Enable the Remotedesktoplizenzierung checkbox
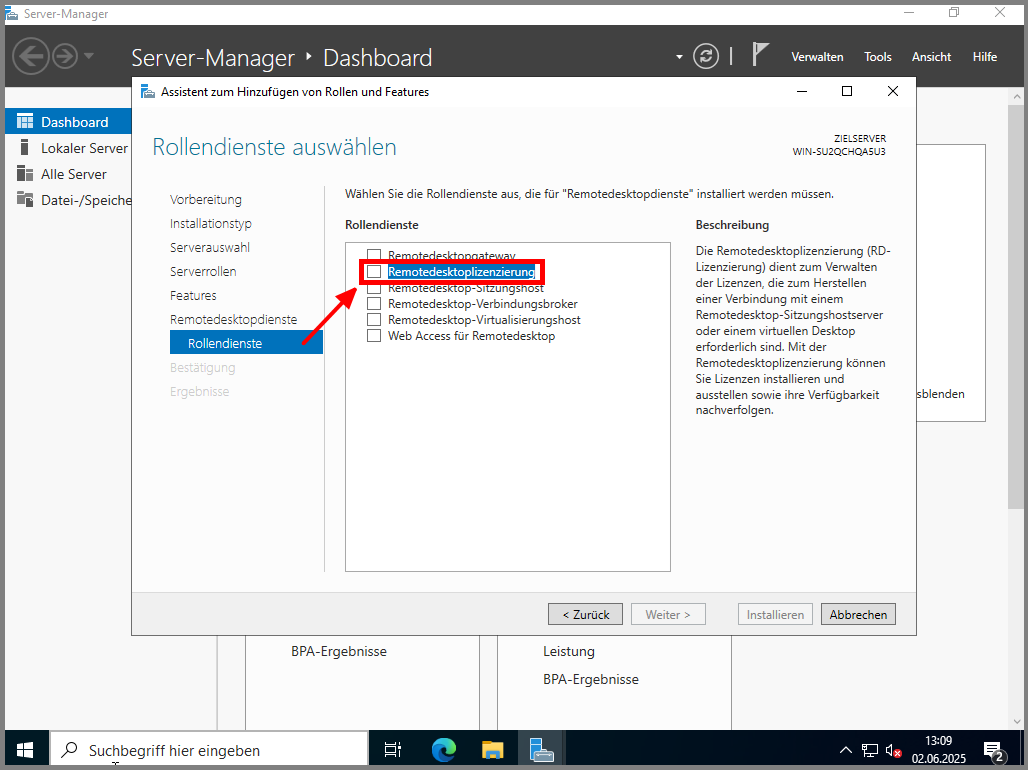The width and height of the screenshot is (1028, 770). tap(374, 272)
